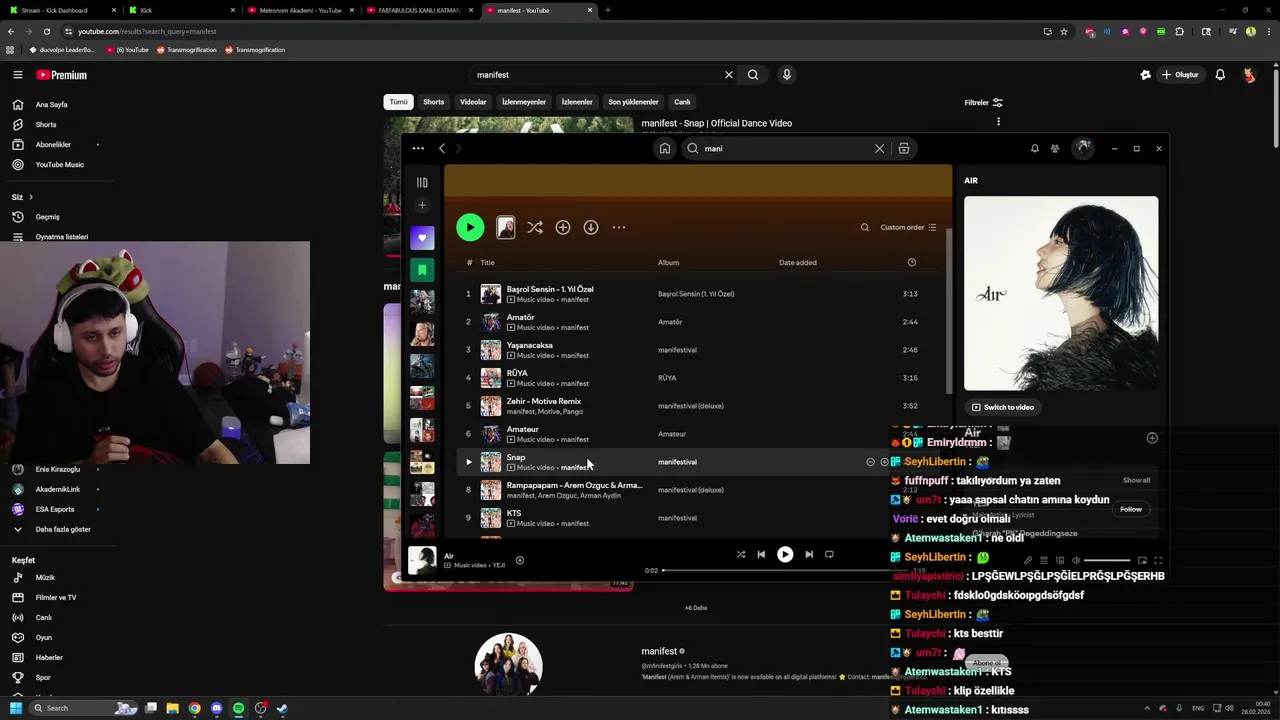This screenshot has width=1280, height=720.
Task: Select the Tümü filter chip on YouTube
Action: pos(399,102)
